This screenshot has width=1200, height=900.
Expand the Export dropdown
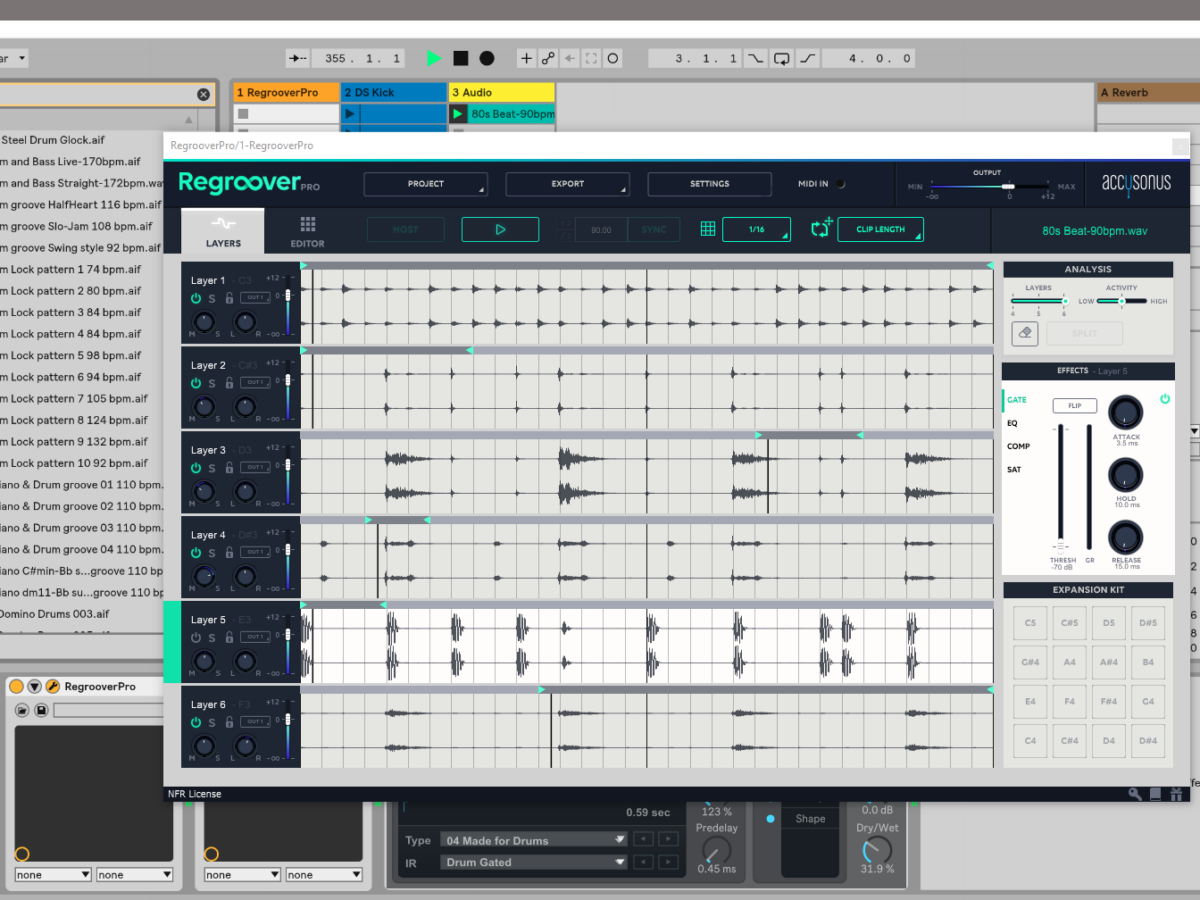click(567, 184)
